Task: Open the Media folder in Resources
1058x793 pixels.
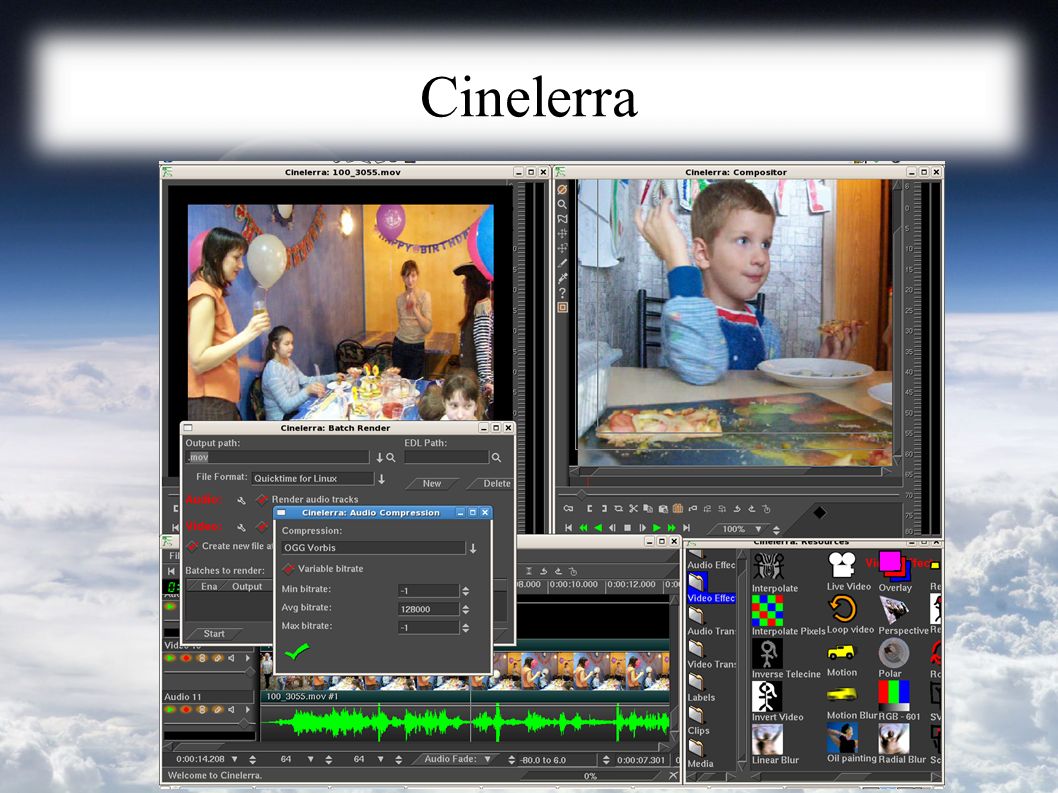Action: click(700, 755)
